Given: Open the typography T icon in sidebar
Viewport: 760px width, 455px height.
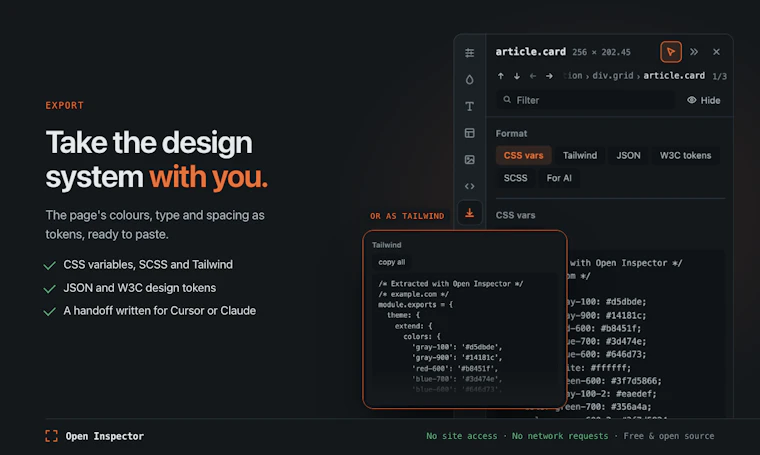Looking at the screenshot, I should [x=469, y=106].
